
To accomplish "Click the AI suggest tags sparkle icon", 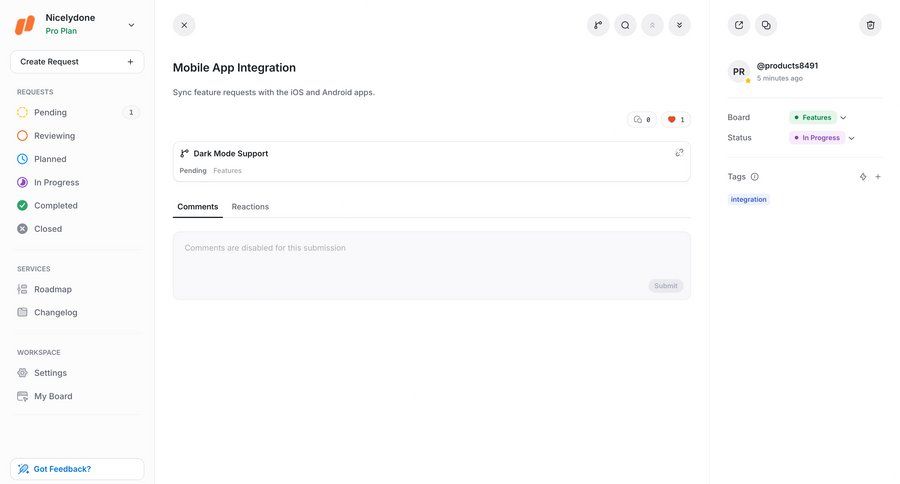I will point(863,177).
